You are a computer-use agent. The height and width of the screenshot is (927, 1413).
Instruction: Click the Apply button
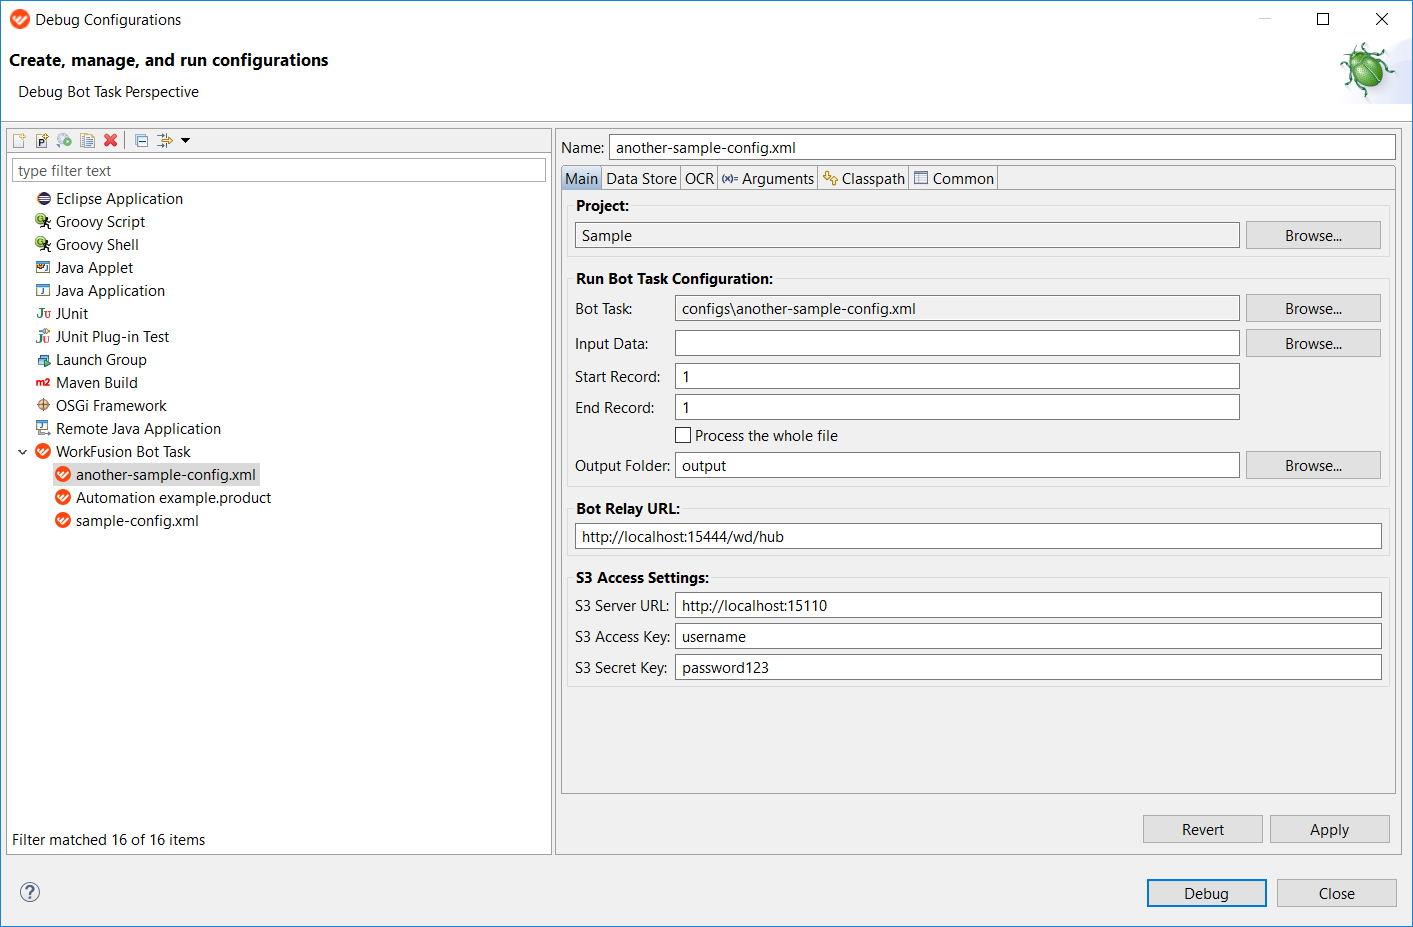coord(1330,830)
